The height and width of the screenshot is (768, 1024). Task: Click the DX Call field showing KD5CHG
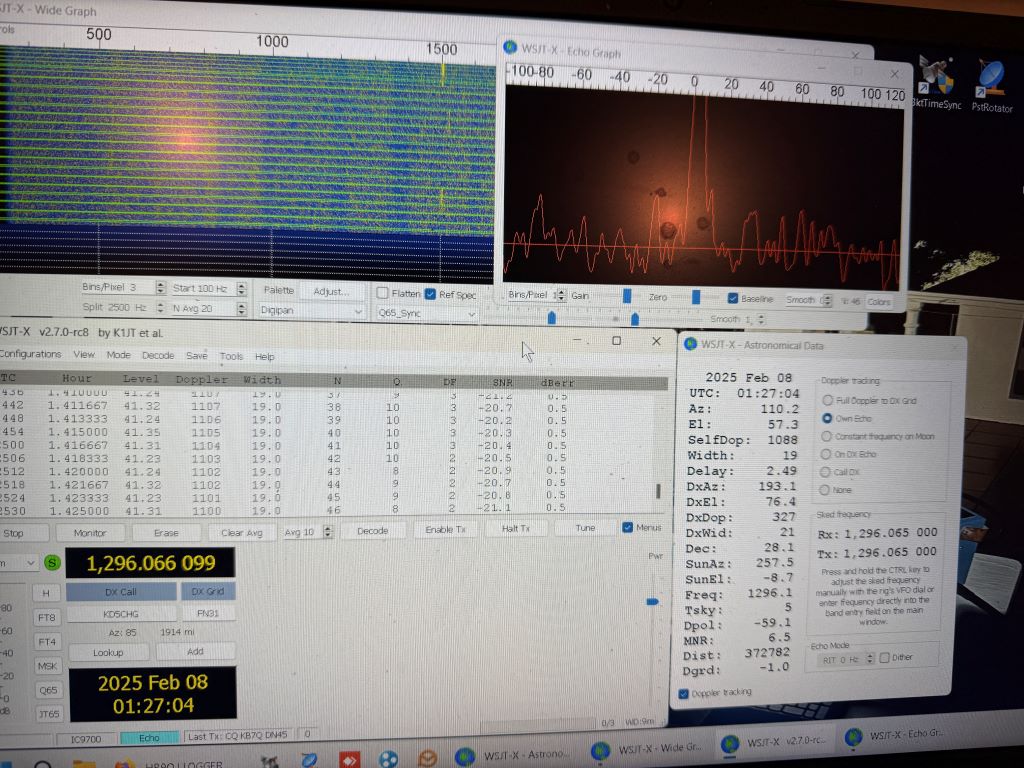point(121,614)
